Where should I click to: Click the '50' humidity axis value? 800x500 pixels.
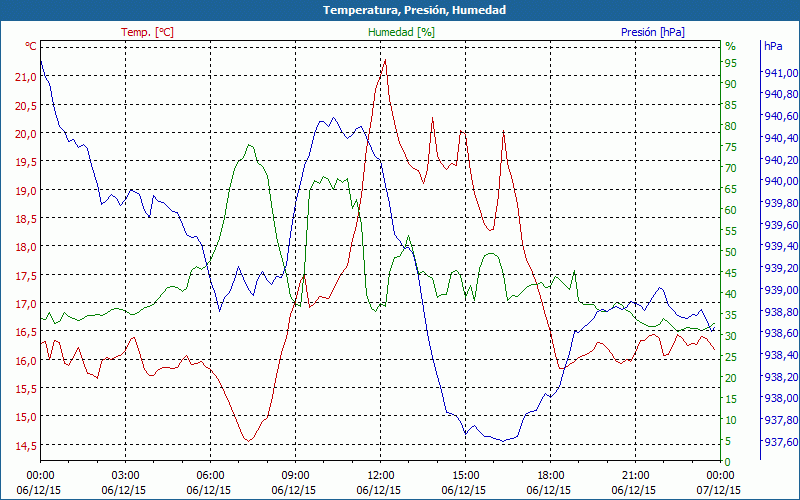click(731, 252)
